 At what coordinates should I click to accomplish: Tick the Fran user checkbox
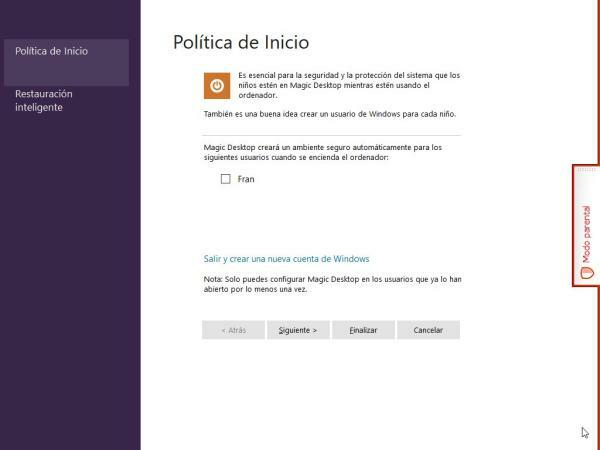coord(225,179)
